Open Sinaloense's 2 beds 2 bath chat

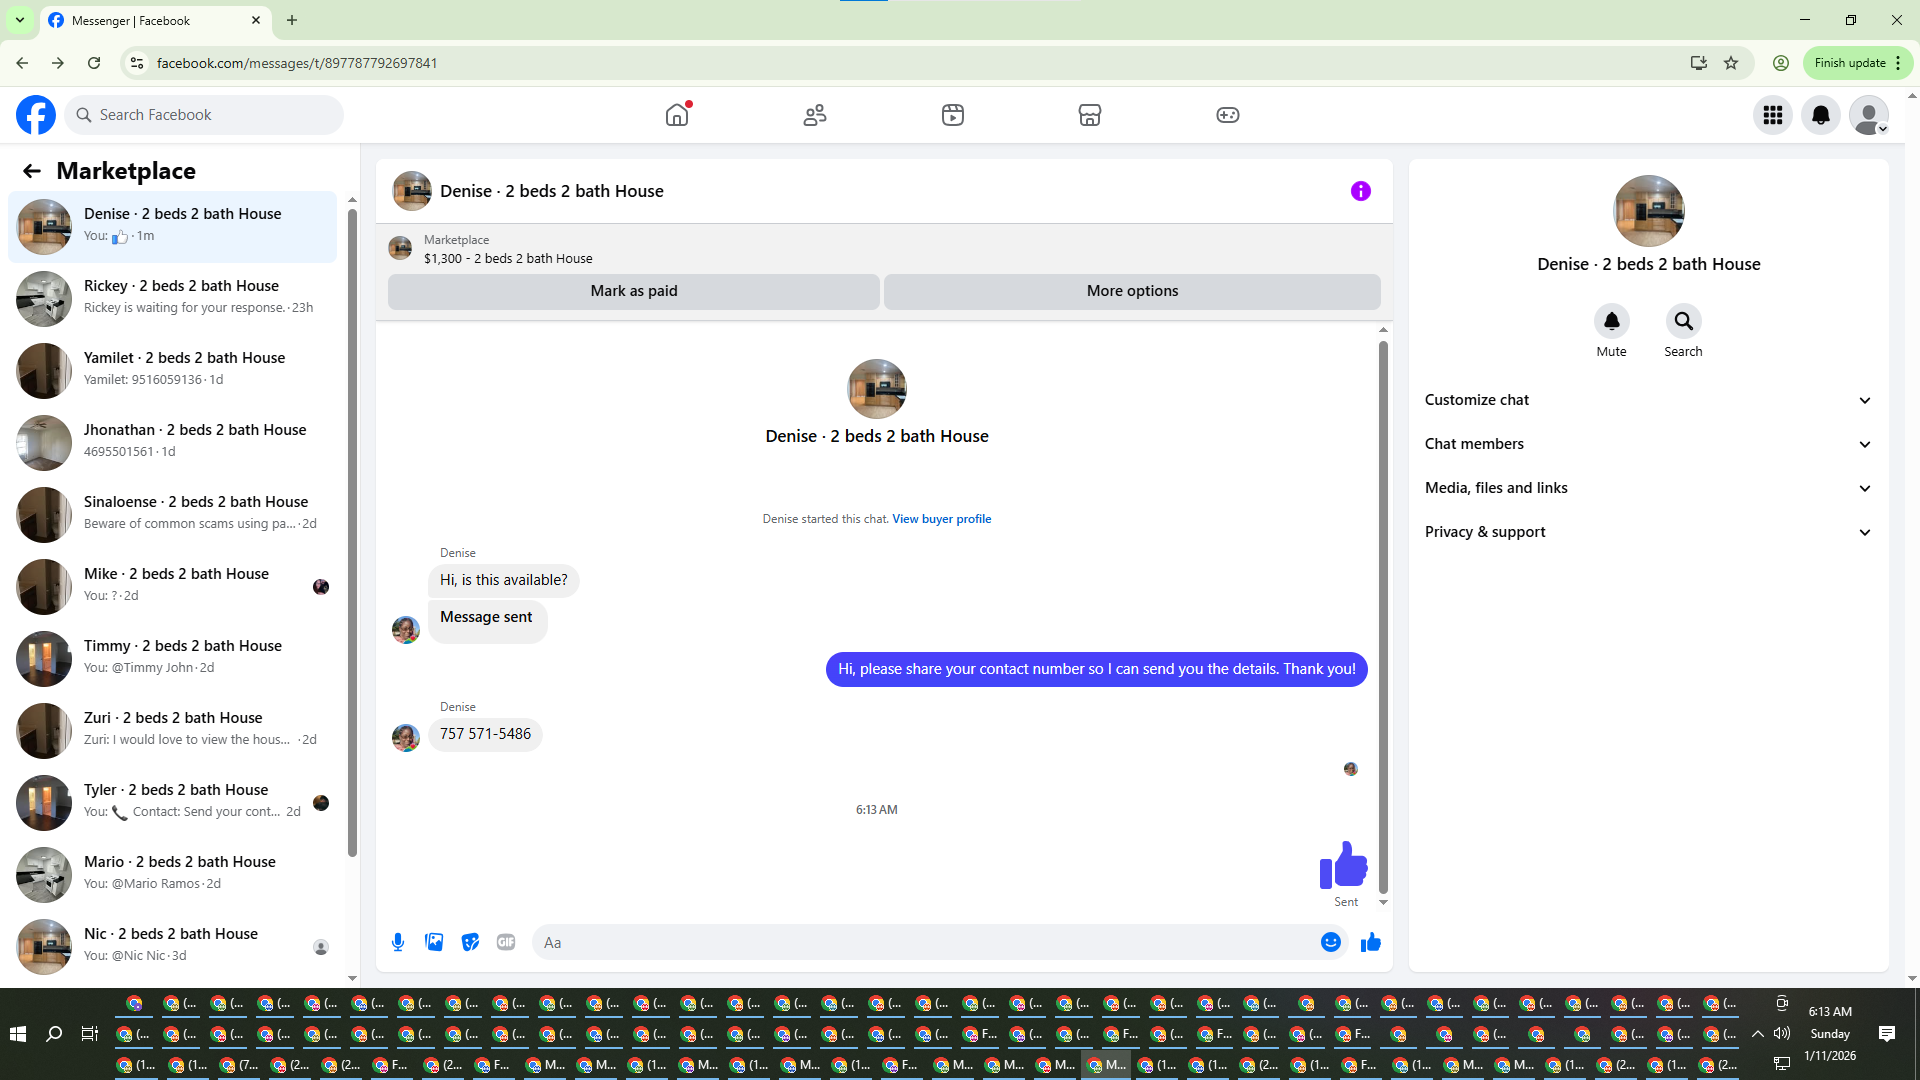pyautogui.click(x=172, y=515)
